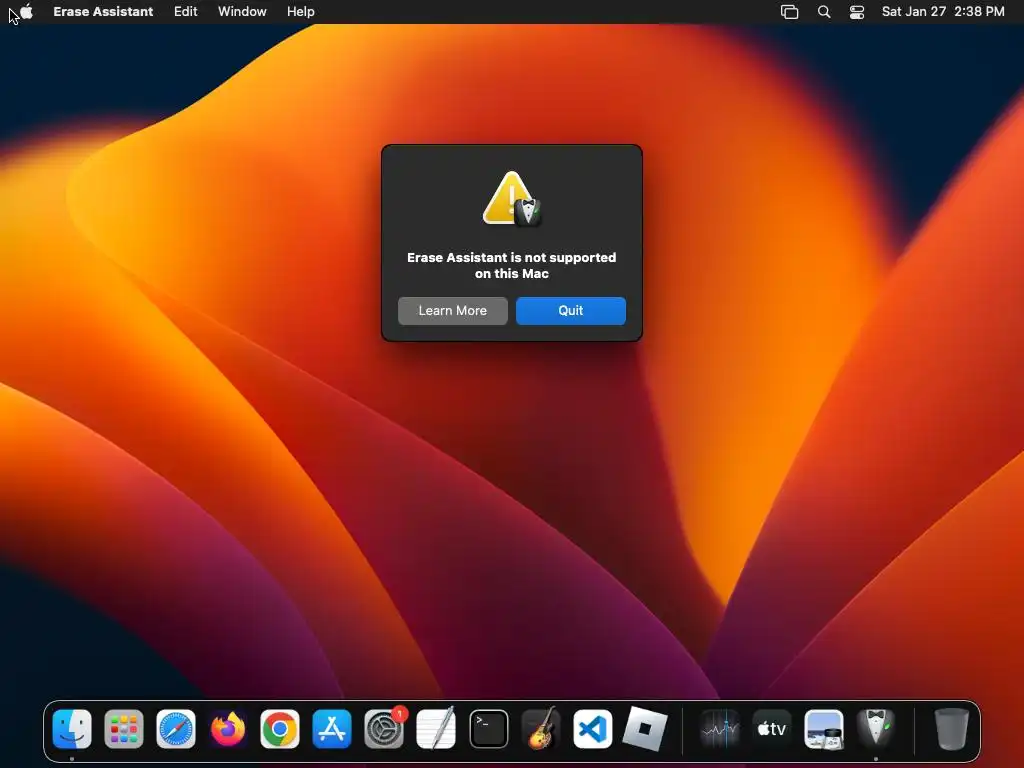This screenshot has height=768, width=1024.
Task: Open the App Store icon
Action: click(x=332, y=729)
